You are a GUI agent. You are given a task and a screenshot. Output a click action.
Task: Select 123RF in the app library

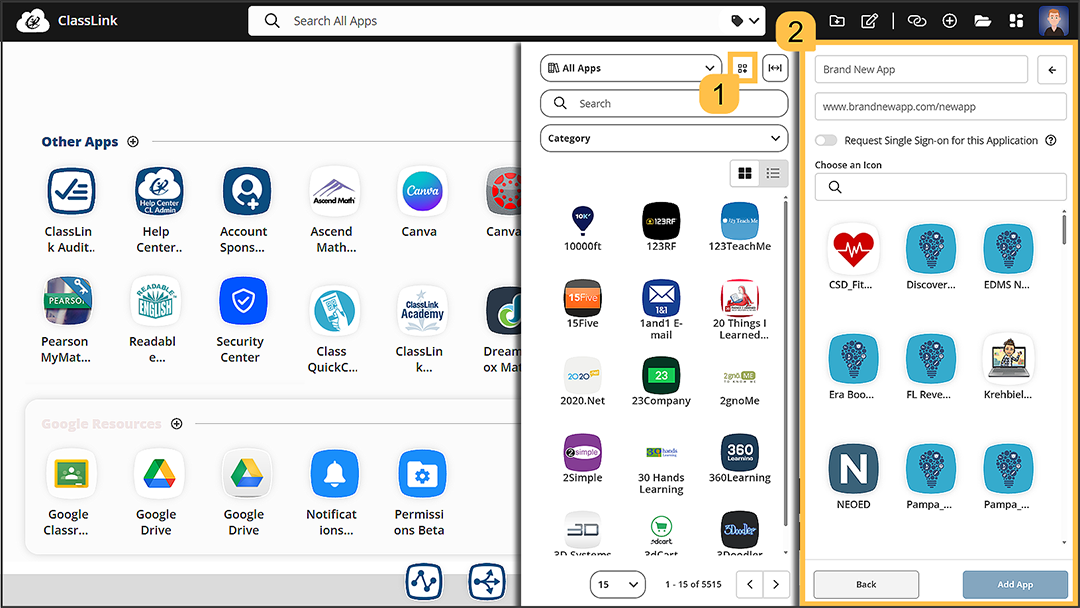[x=661, y=221]
